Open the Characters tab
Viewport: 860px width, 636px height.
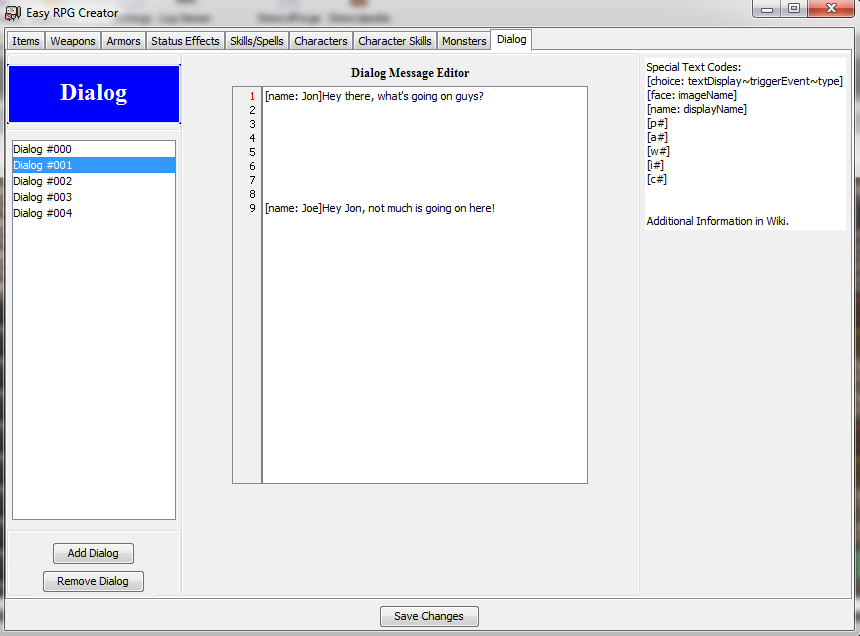pyautogui.click(x=320, y=40)
